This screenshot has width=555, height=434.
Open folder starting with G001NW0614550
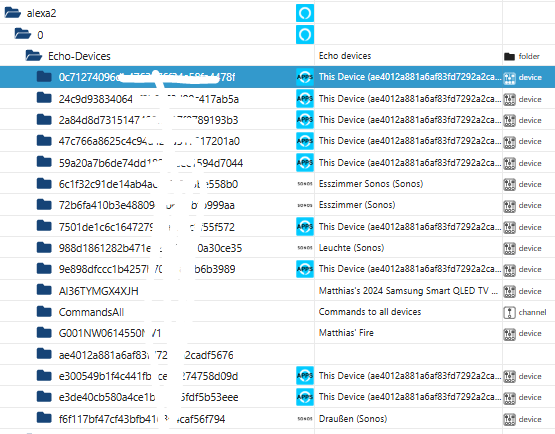[x=44, y=333]
